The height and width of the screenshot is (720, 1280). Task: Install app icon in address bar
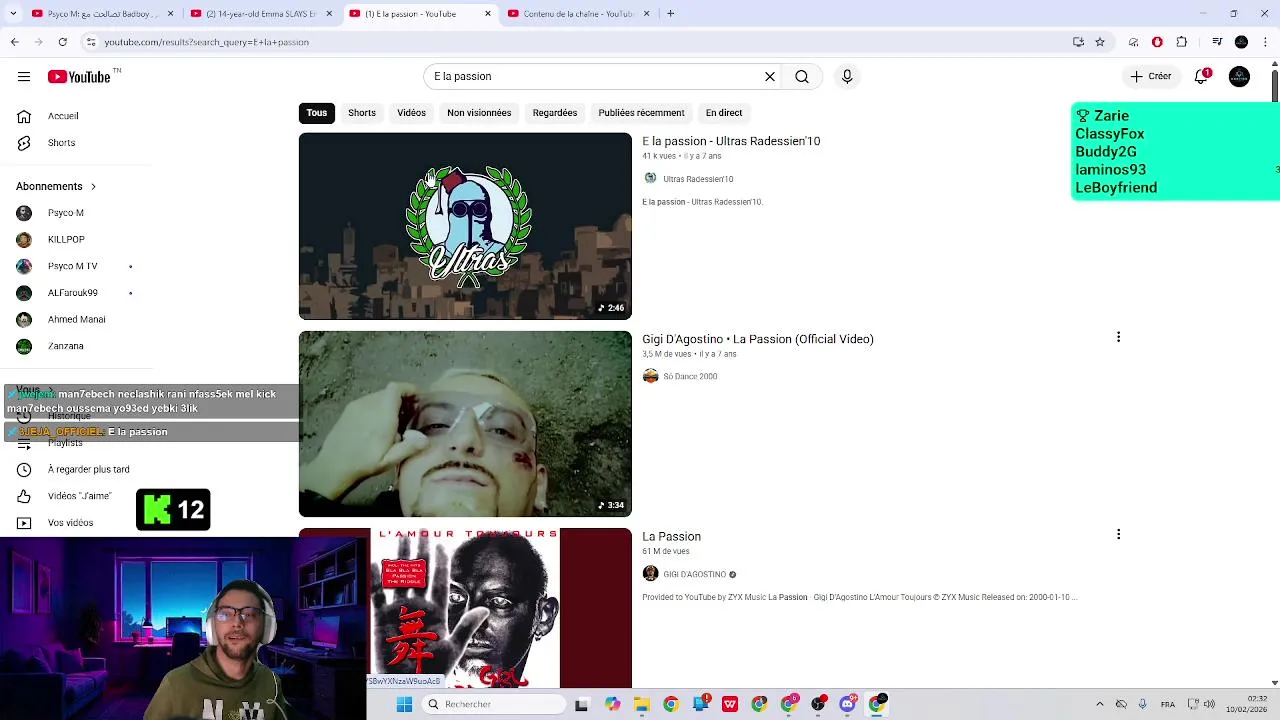tap(1078, 42)
